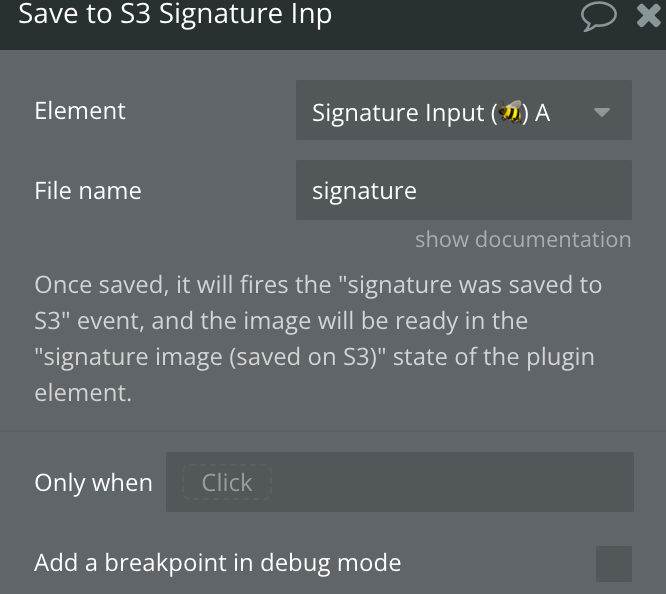Open the comment speech bubble icon
The image size is (666, 594).
(598, 16)
